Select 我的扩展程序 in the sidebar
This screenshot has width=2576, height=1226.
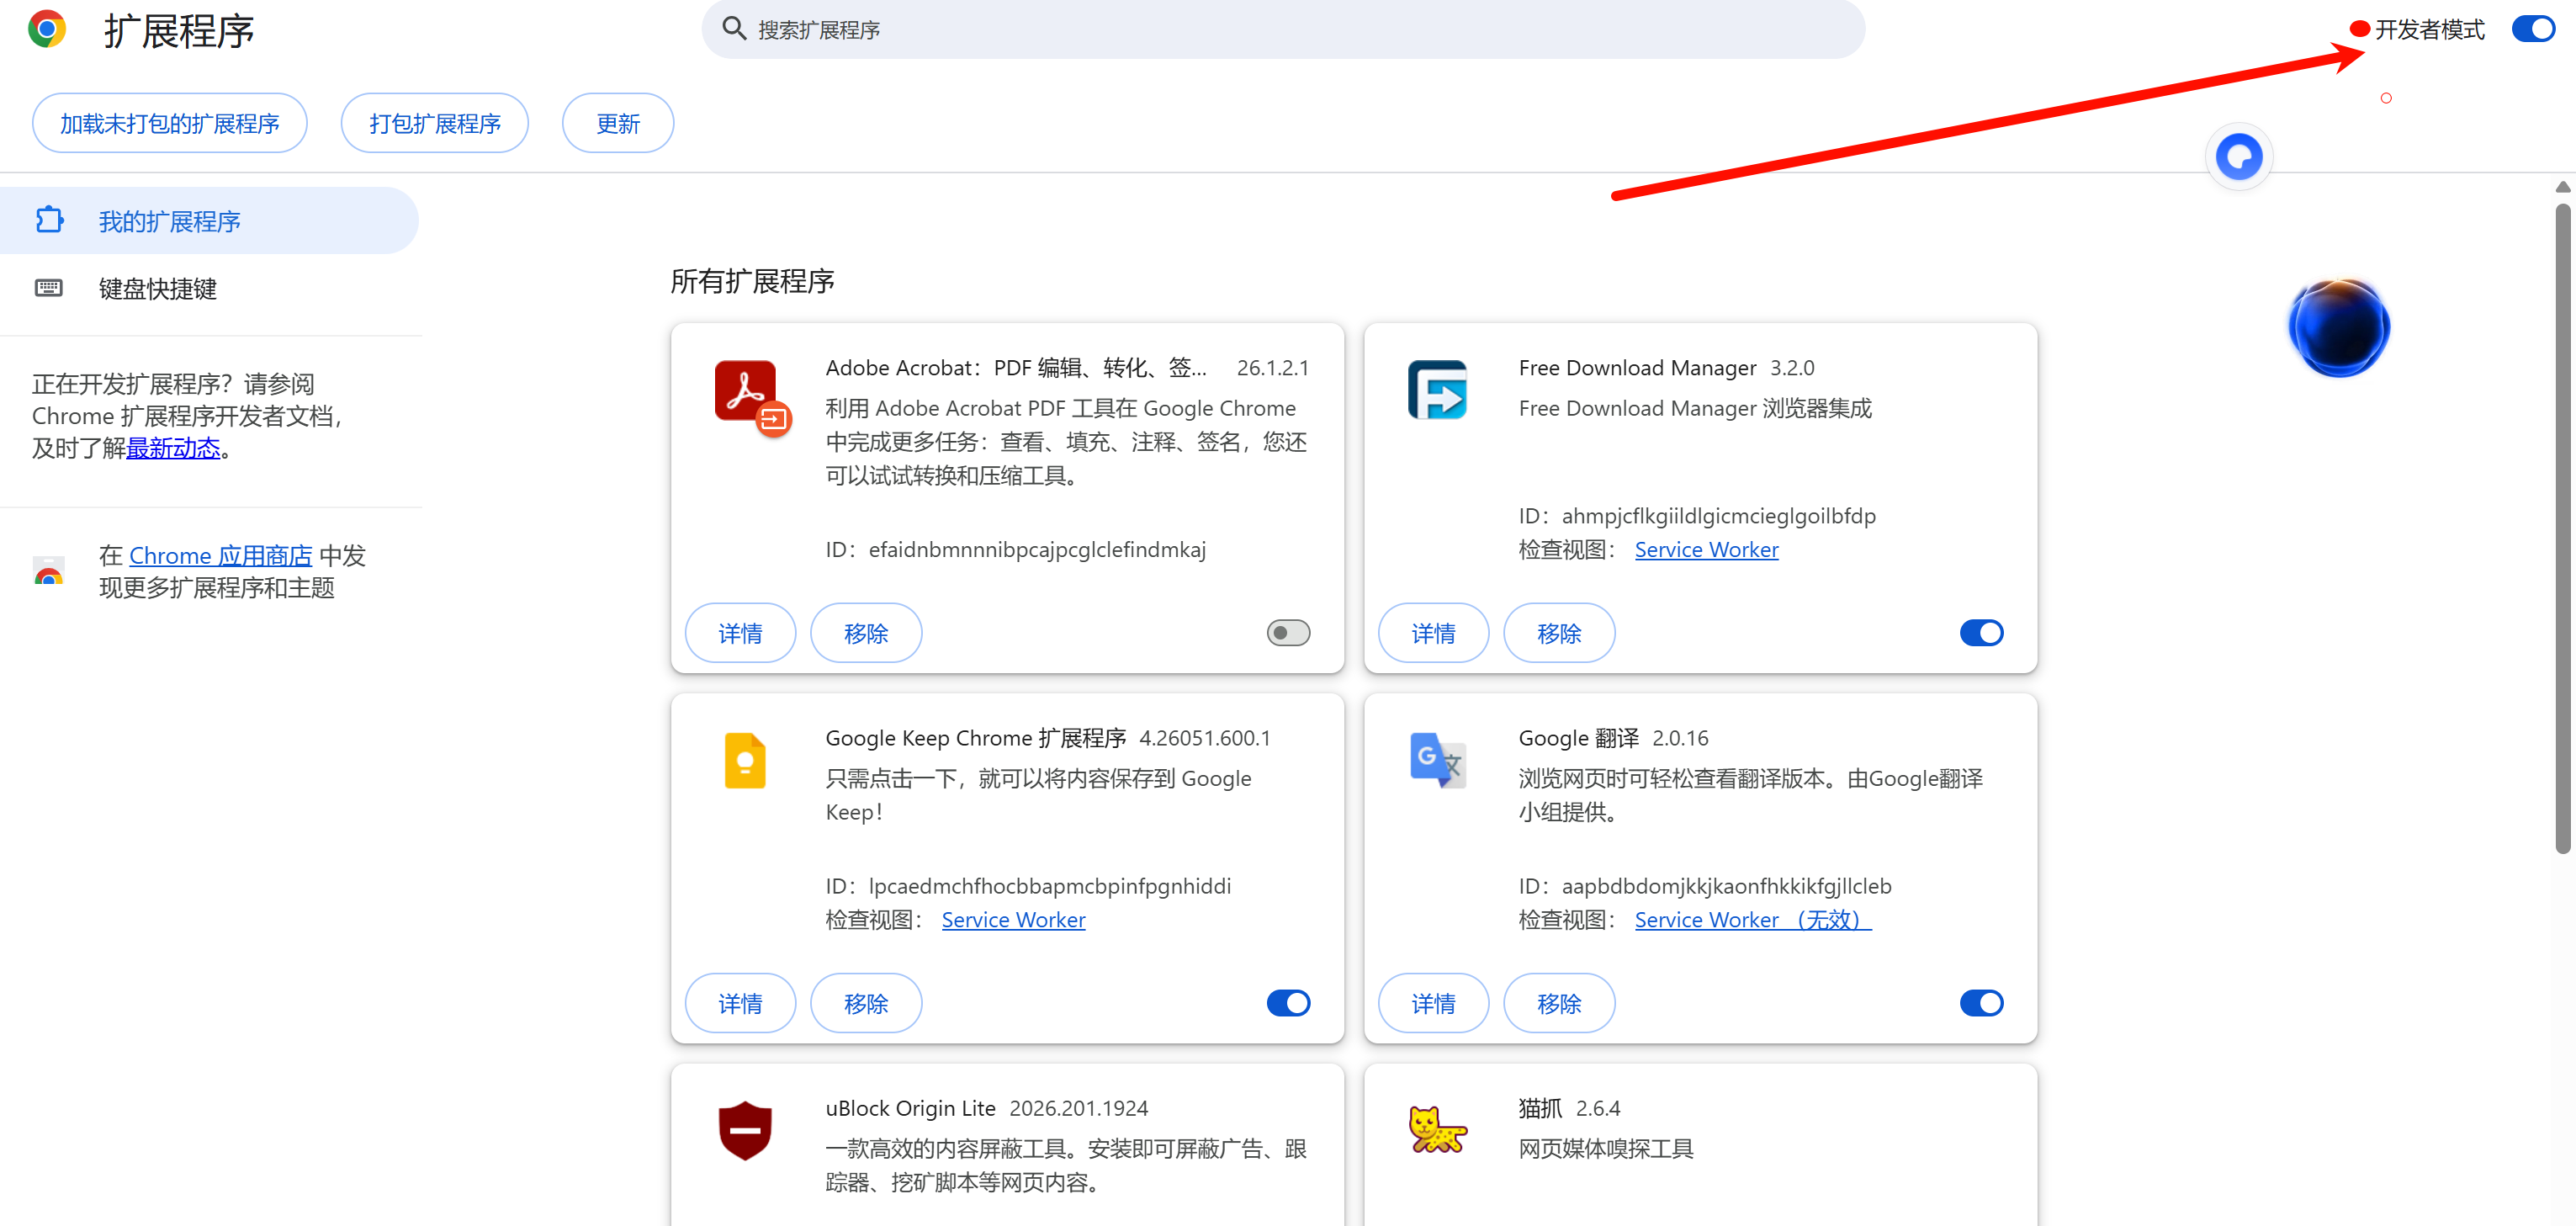[170, 221]
